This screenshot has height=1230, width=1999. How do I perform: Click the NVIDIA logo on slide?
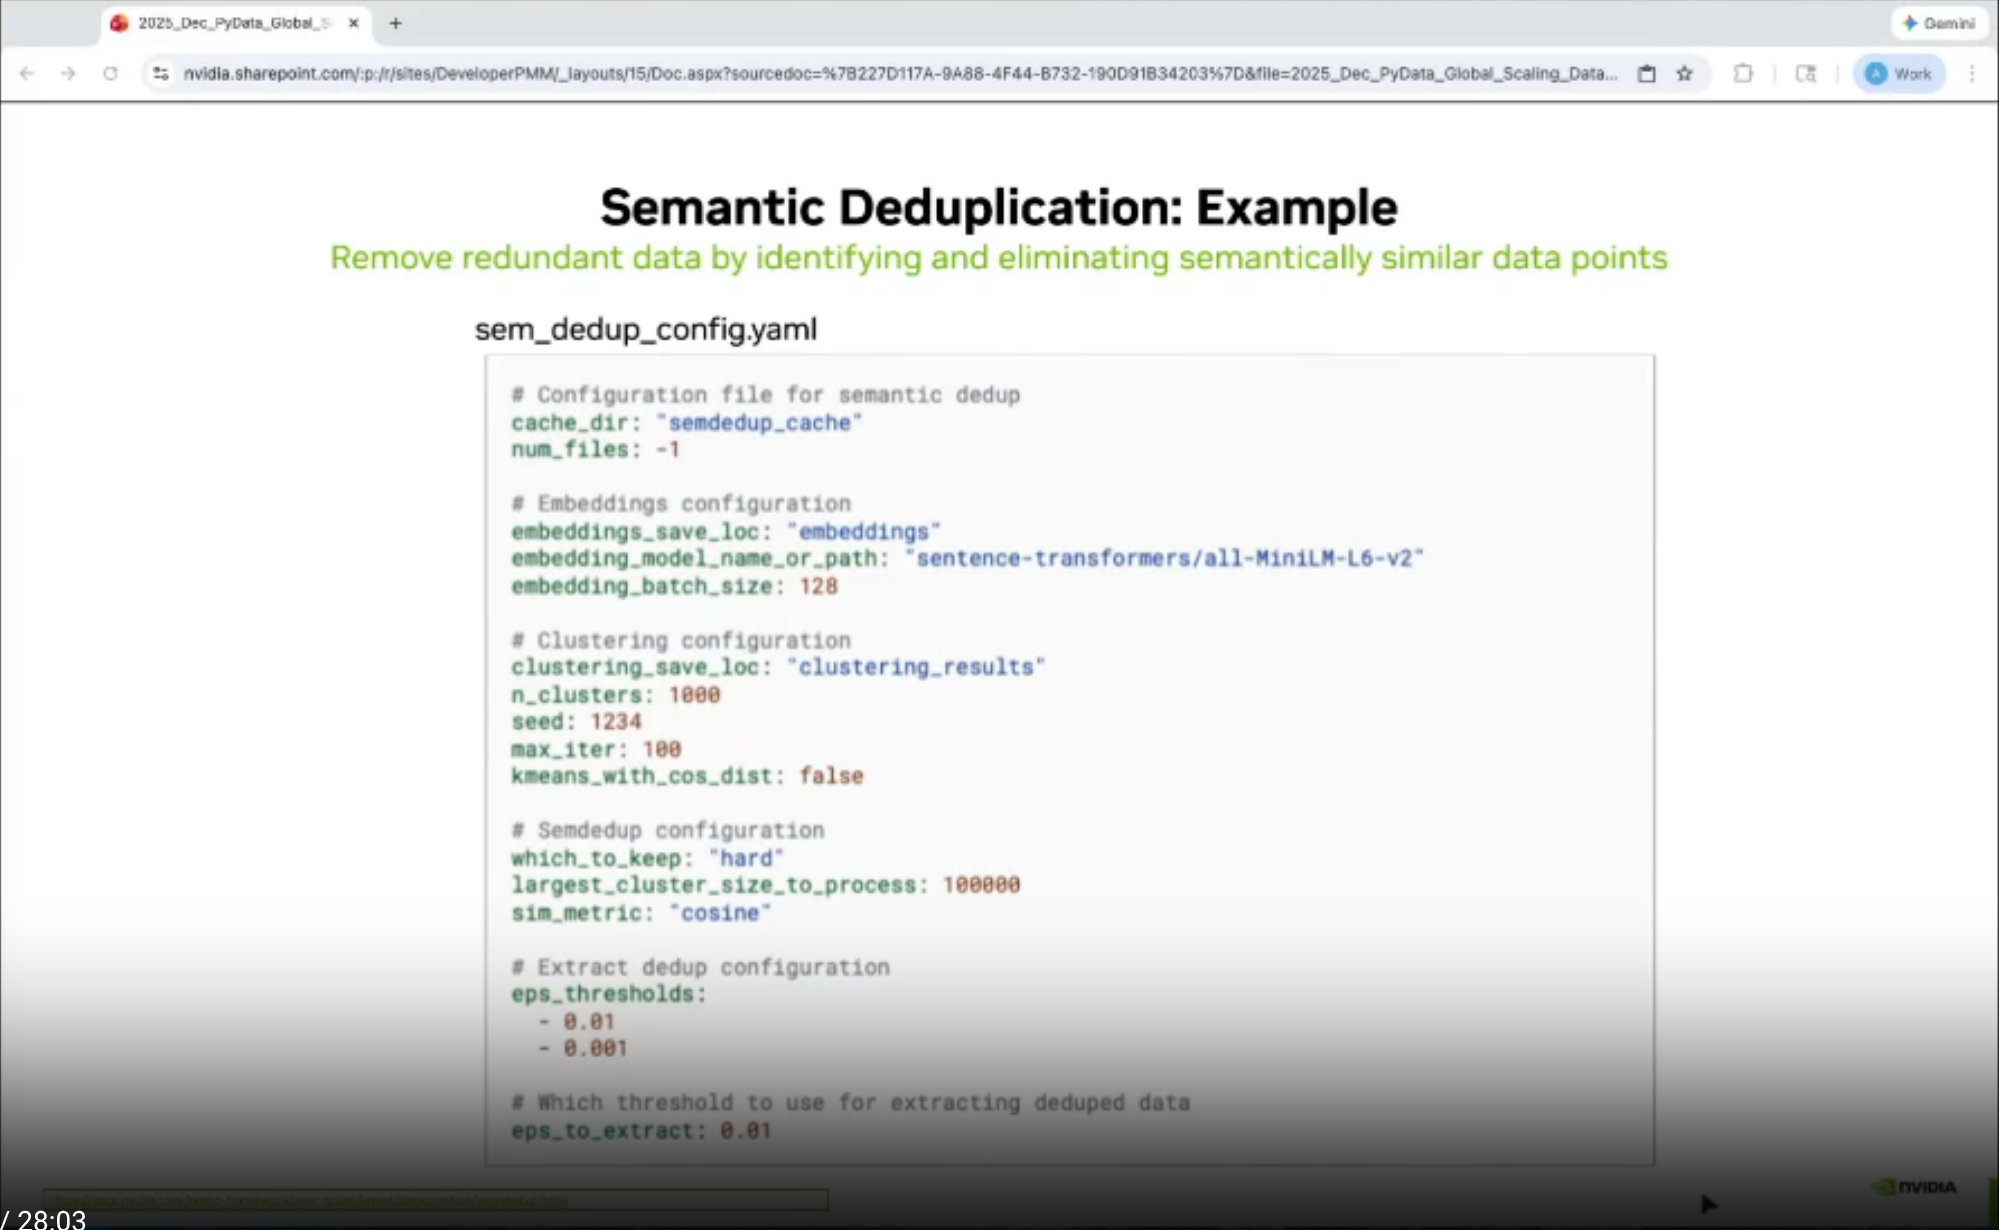point(1914,1187)
